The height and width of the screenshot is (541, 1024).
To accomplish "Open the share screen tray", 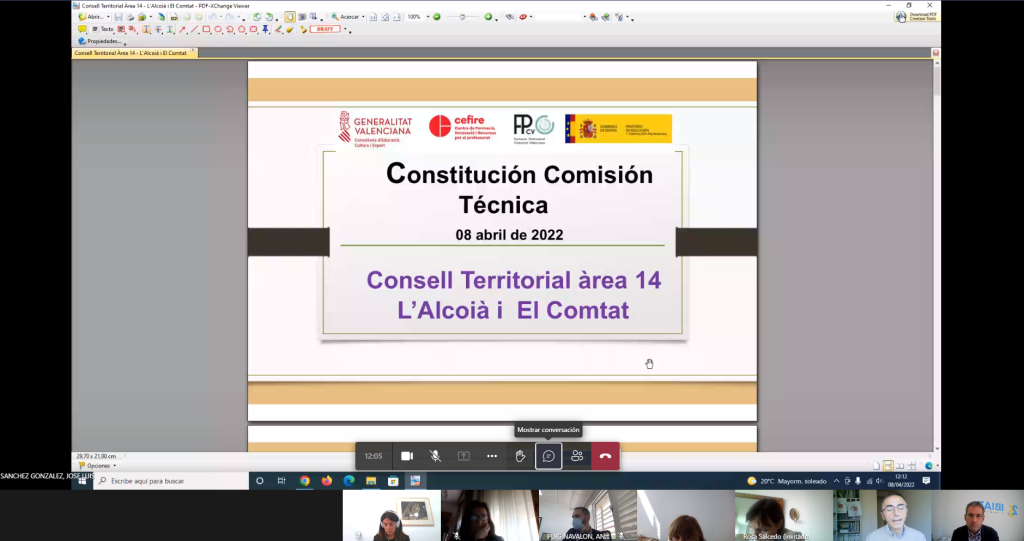I will 464,456.
